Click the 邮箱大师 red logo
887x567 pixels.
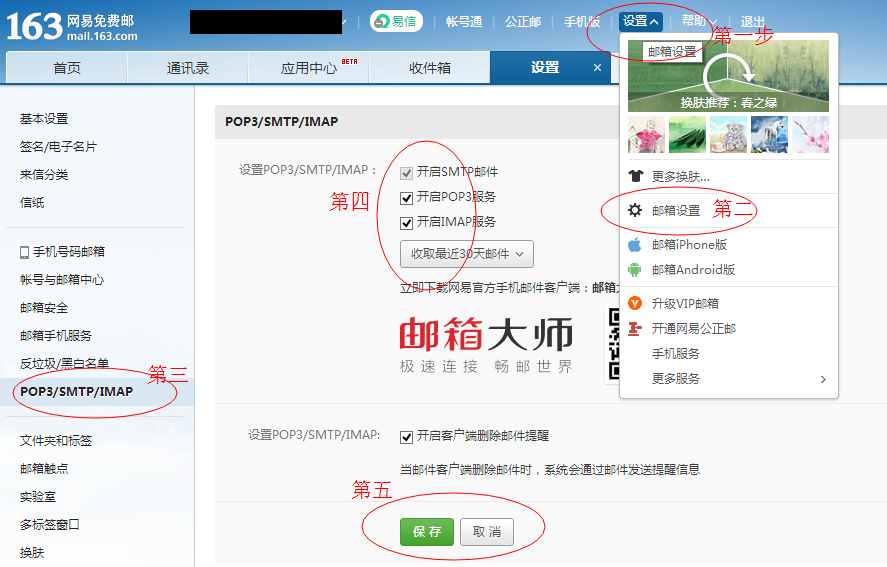486,334
